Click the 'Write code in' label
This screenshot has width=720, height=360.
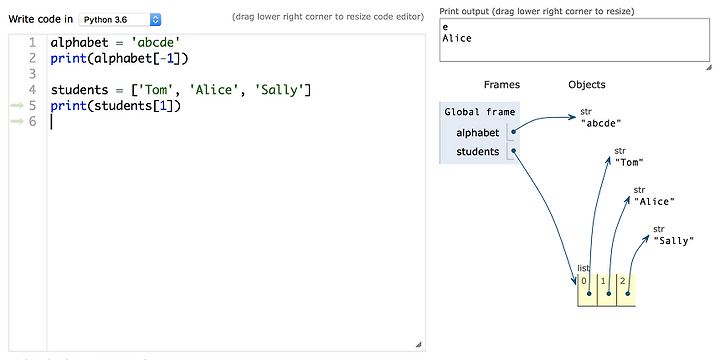pyautogui.click(x=41, y=19)
